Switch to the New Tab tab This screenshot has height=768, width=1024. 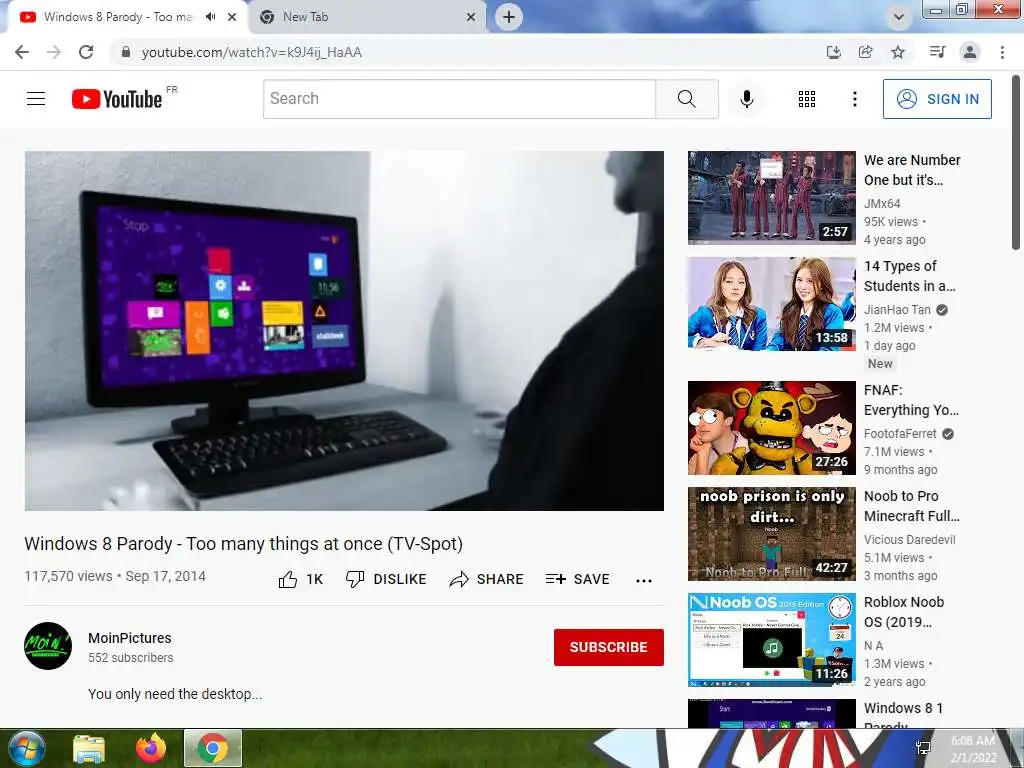(367, 17)
